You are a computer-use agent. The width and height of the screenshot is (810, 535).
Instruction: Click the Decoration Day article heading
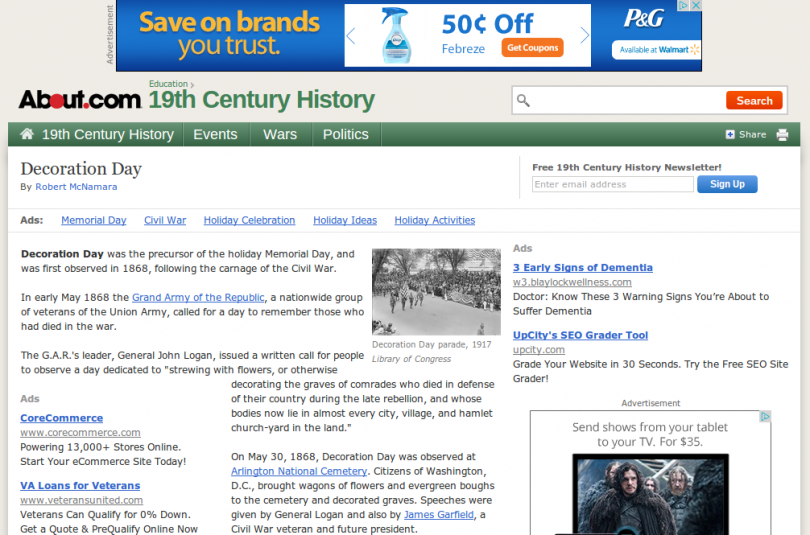click(81, 169)
